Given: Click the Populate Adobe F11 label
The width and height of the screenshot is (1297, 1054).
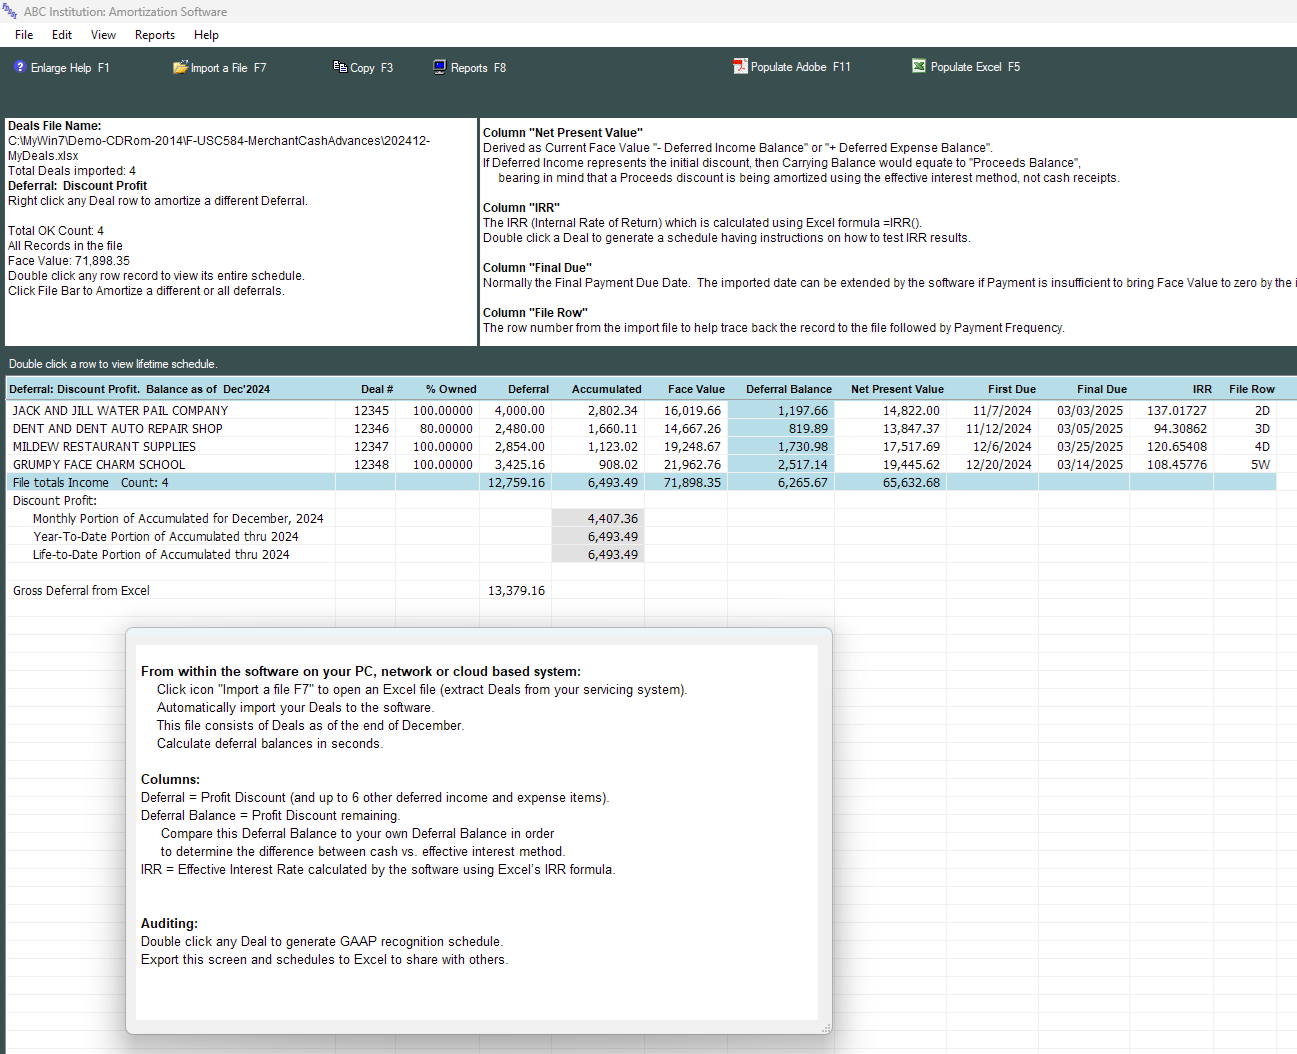Looking at the screenshot, I should pos(800,67).
